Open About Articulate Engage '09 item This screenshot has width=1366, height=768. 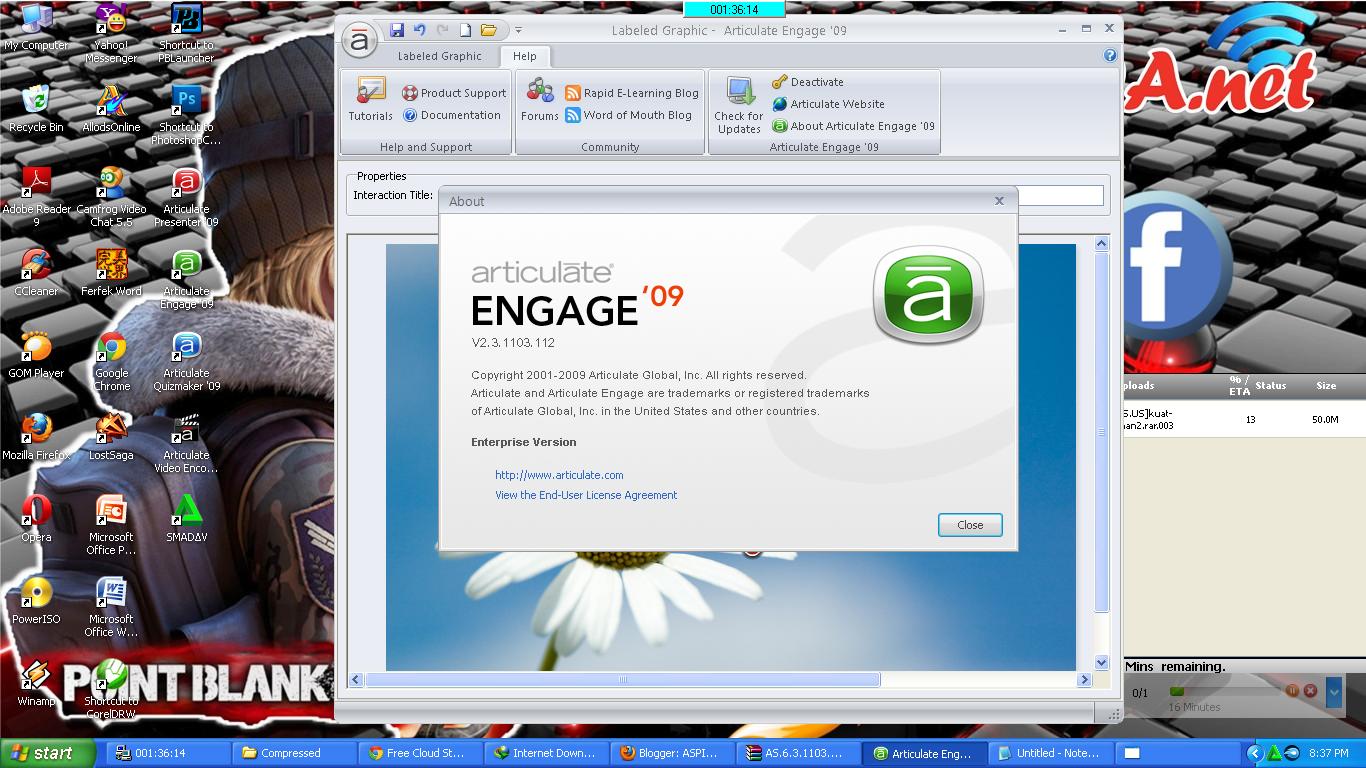coord(853,126)
